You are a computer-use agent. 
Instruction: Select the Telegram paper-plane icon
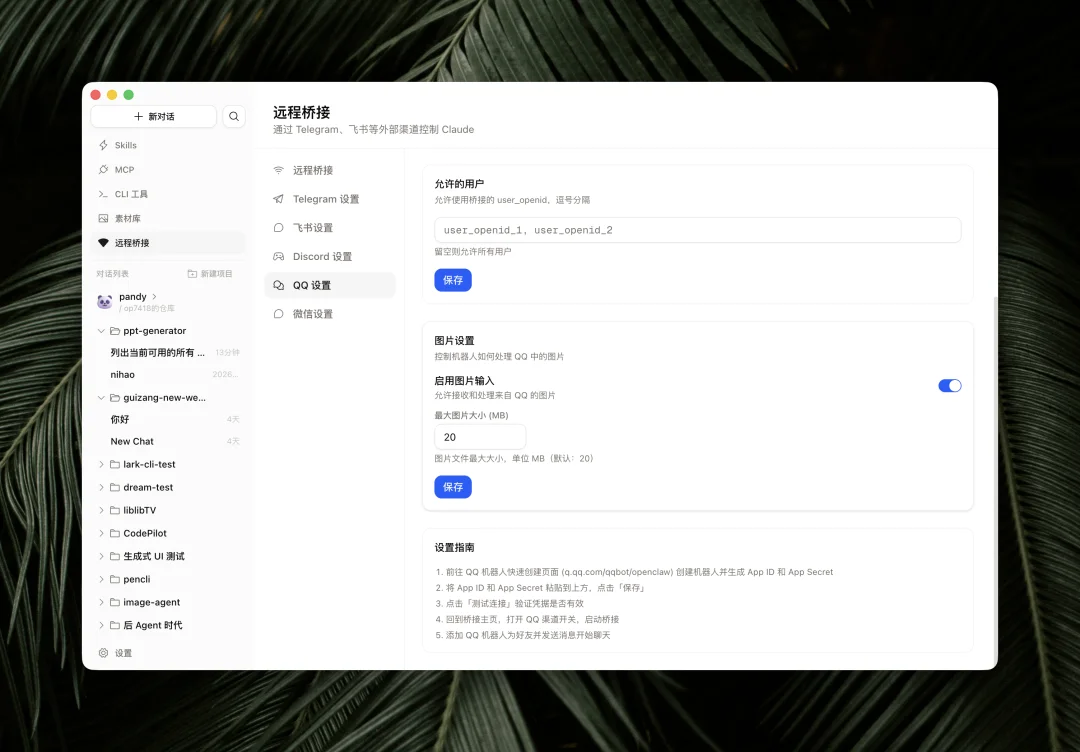278,199
